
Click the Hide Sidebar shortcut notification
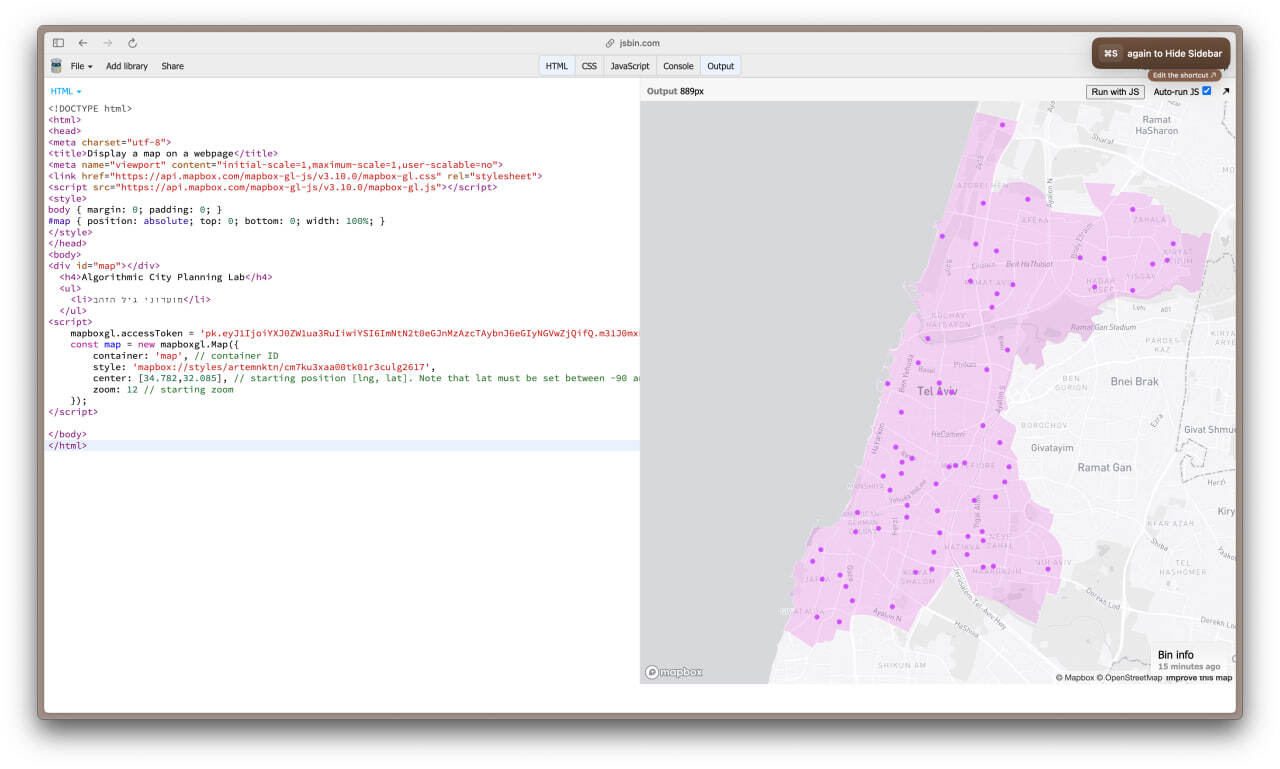click(x=1161, y=53)
